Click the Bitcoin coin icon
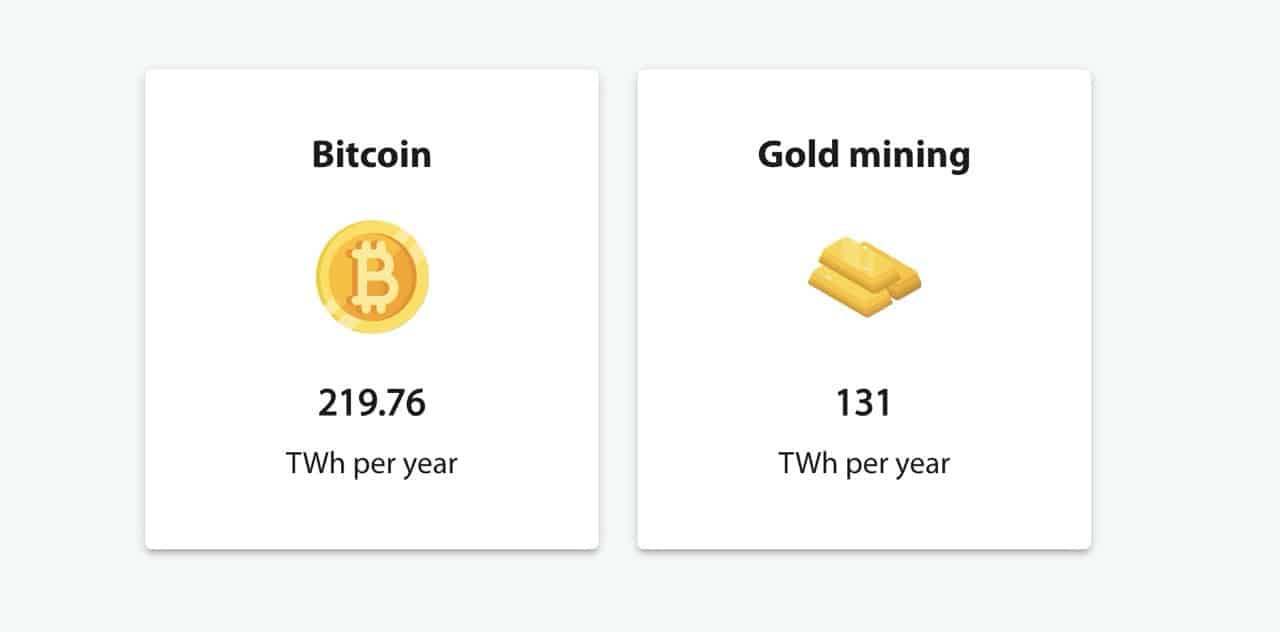Screen dimensions: 1280x632 [x=372, y=277]
